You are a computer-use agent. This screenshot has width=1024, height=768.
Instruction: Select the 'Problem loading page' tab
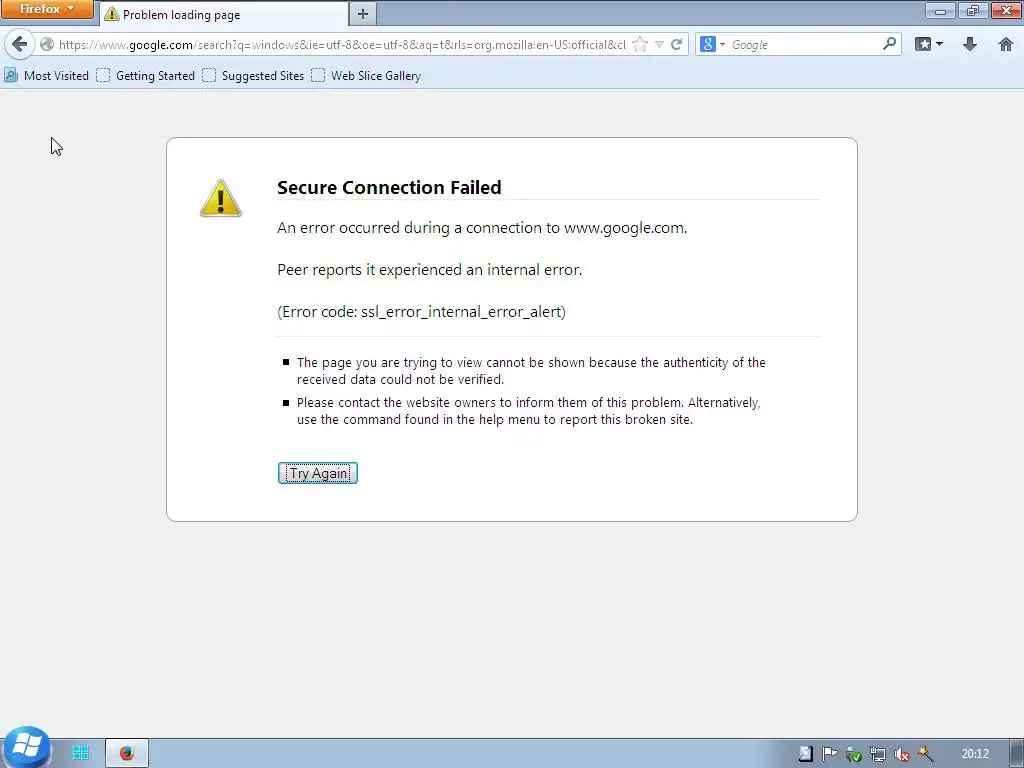click(x=224, y=14)
